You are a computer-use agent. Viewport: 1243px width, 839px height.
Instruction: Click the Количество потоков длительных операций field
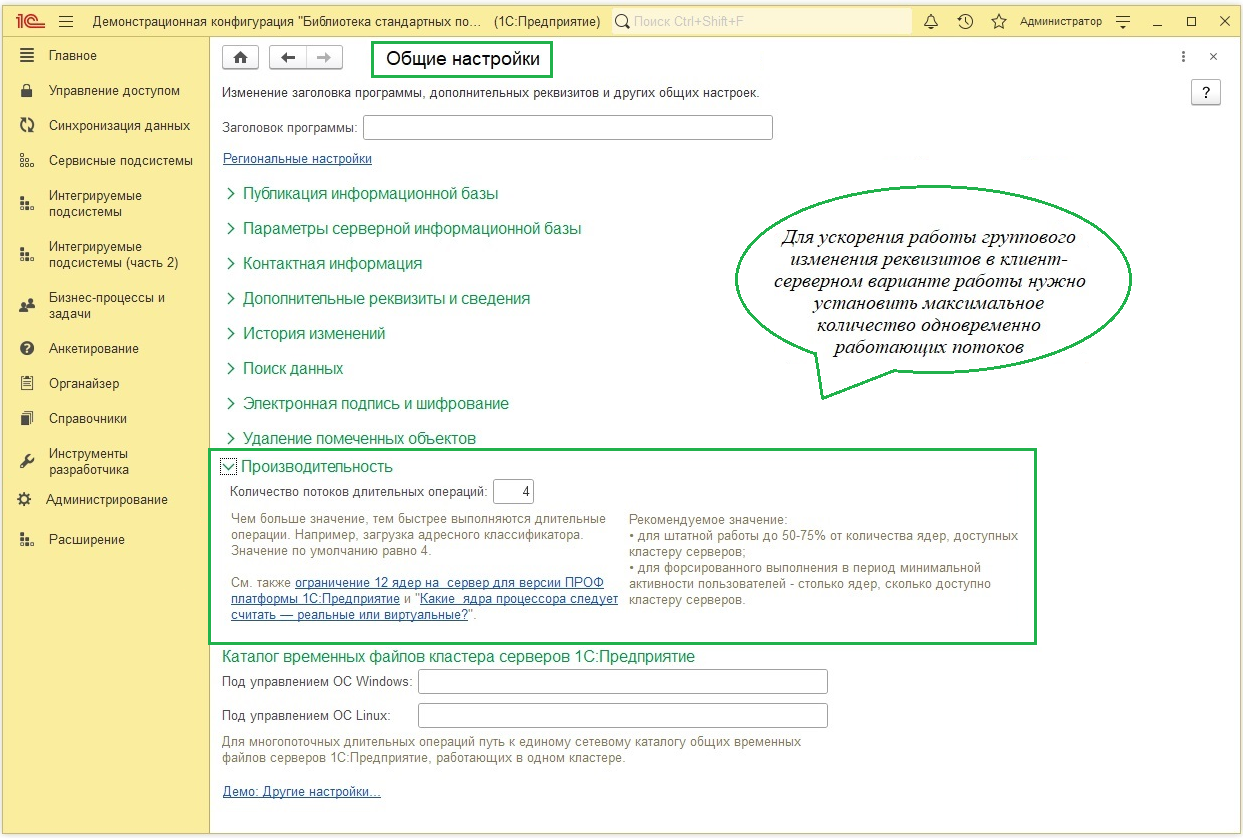pos(514,492)
